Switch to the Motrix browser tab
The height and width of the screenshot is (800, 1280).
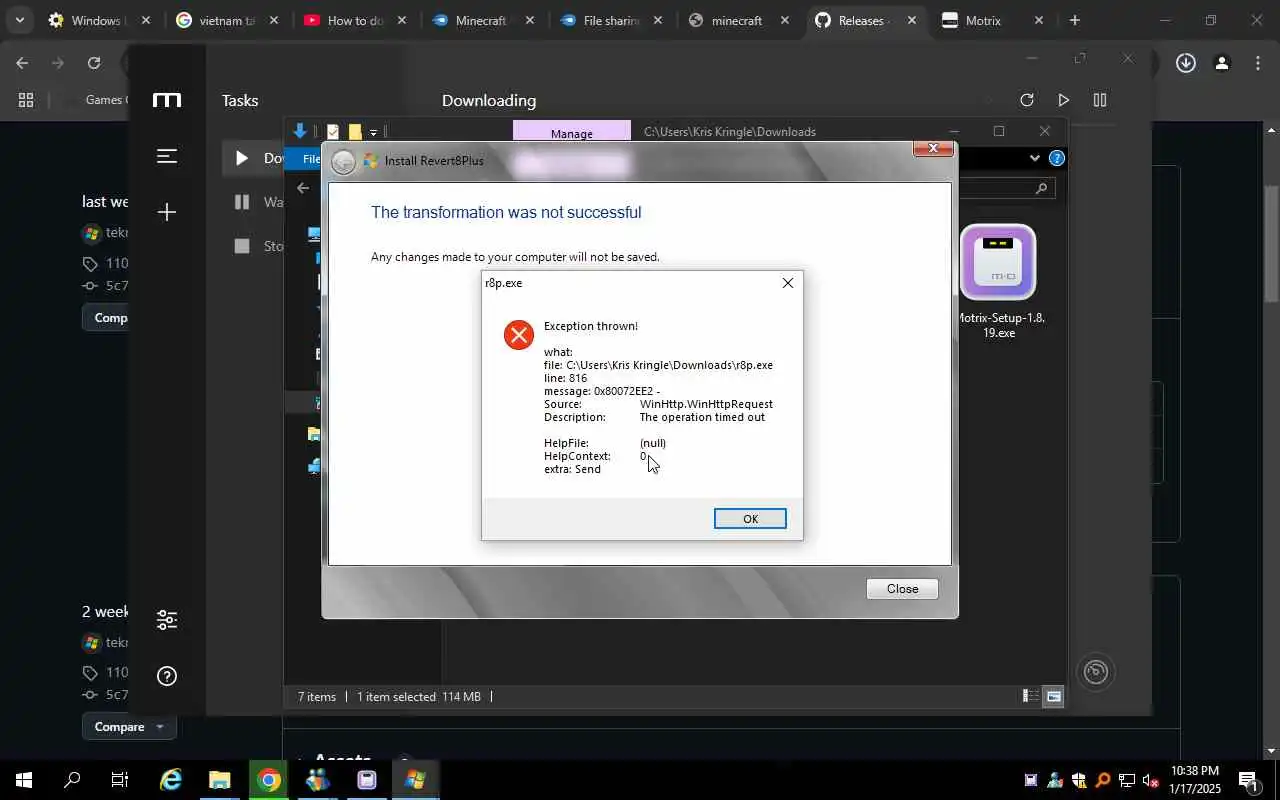click(994, 20)
